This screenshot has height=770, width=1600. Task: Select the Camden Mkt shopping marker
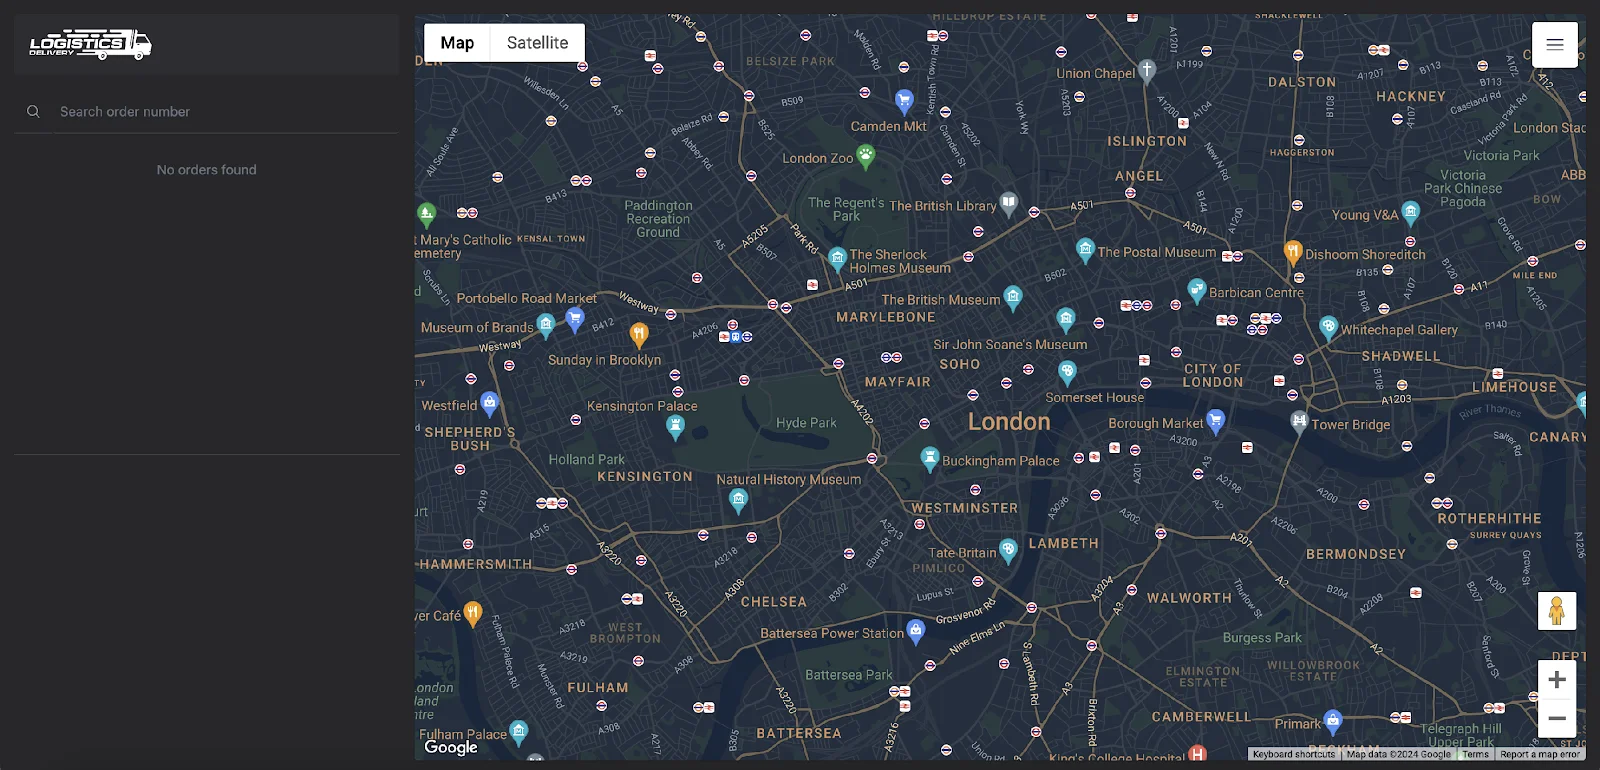click(904, 100)
